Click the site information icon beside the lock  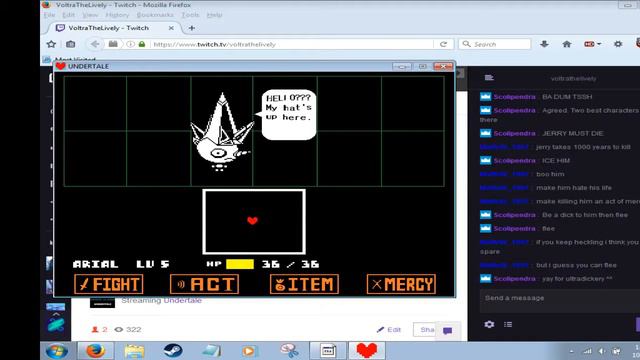point(130,44)
